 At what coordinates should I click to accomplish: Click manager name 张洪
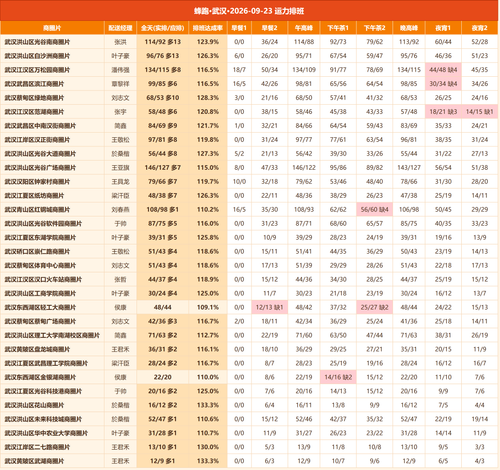click(120, 42)
